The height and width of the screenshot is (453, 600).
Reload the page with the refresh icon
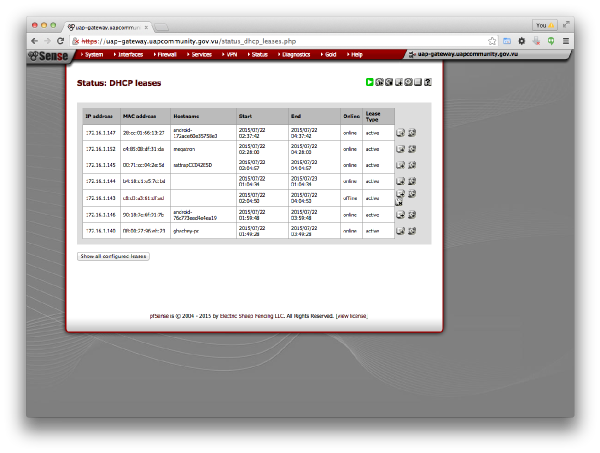pos(60,41)
